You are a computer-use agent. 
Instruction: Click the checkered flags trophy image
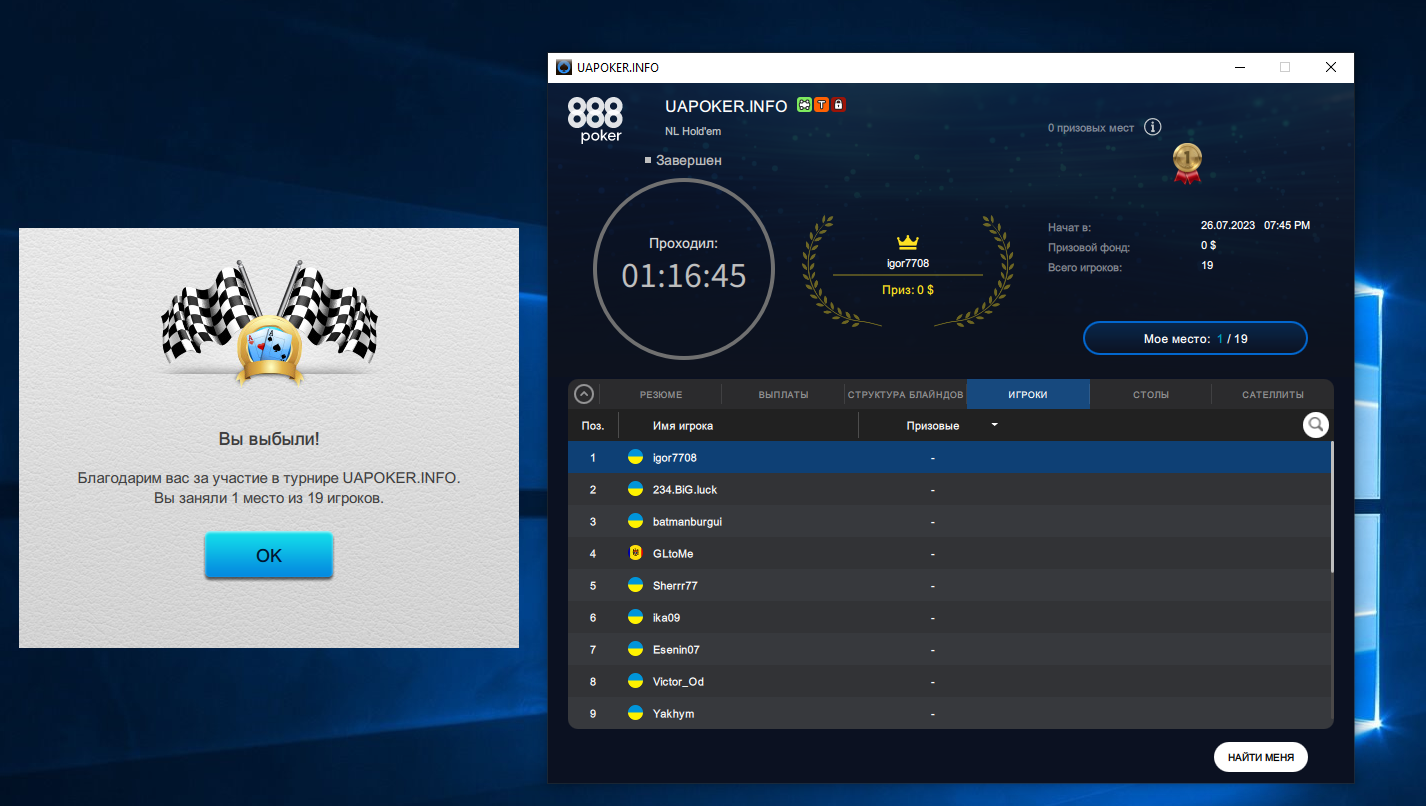tap(268, 322)
